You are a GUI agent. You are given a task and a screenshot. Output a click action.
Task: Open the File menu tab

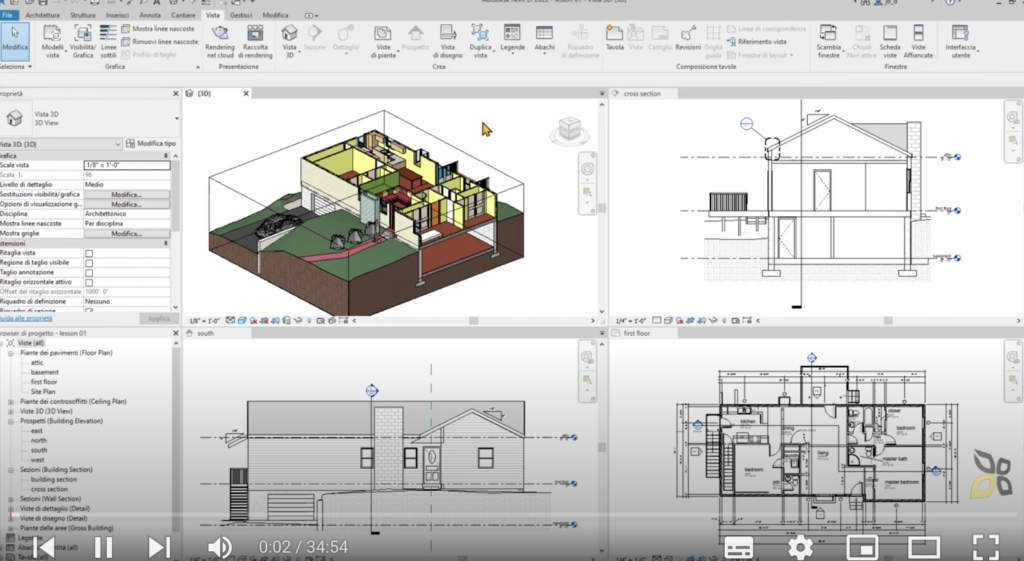click(x=8, y=14)
